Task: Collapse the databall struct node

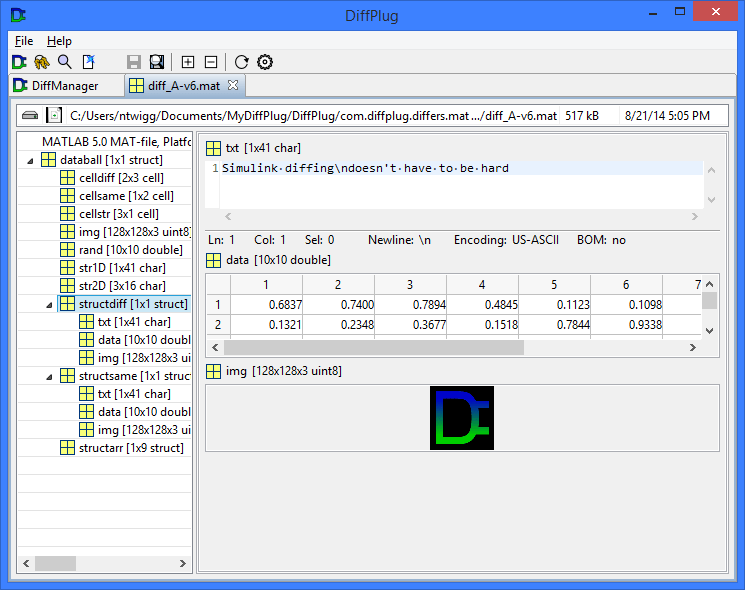Action: pyautogui.click(x=30, y=161)
